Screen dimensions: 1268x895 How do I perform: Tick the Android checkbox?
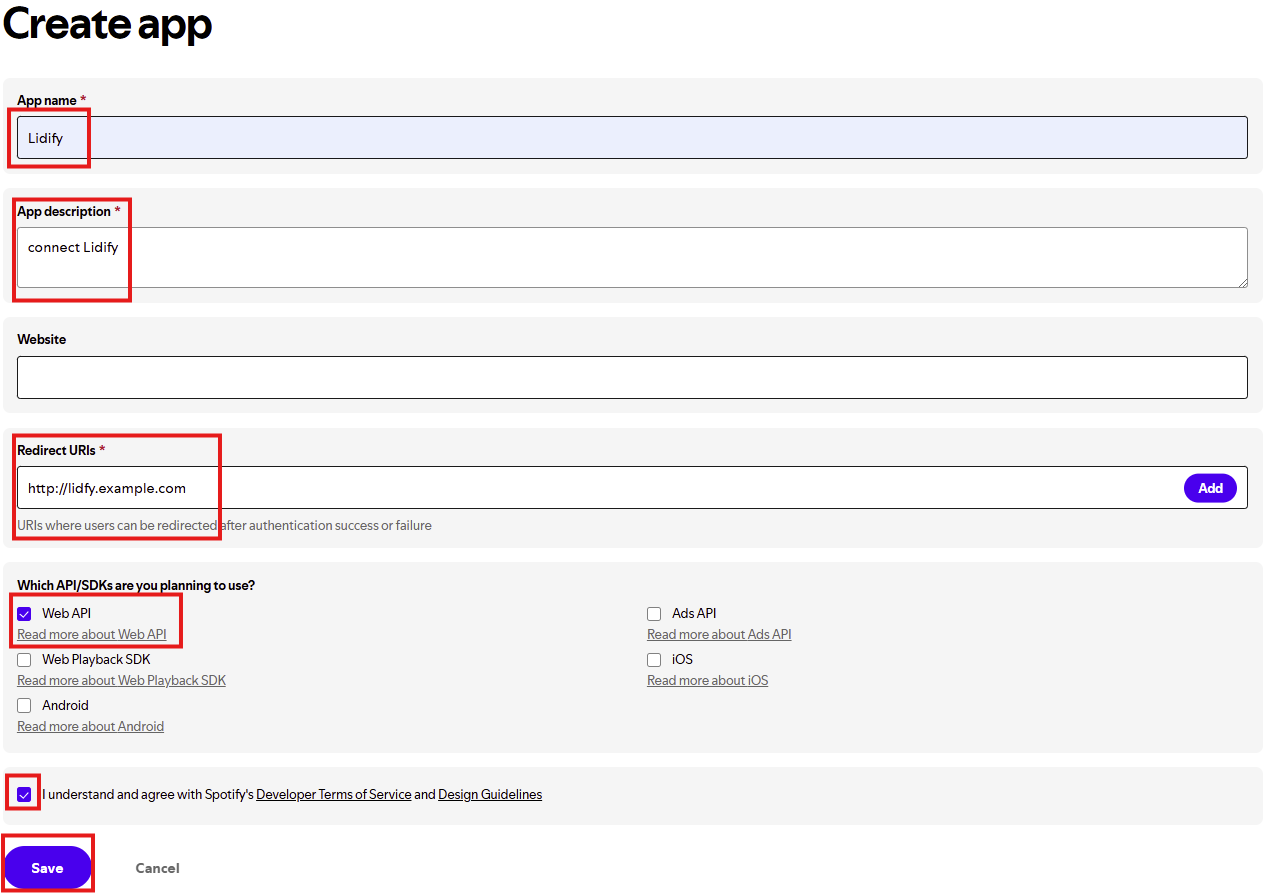pyautogui.click(x=24, y=706)
